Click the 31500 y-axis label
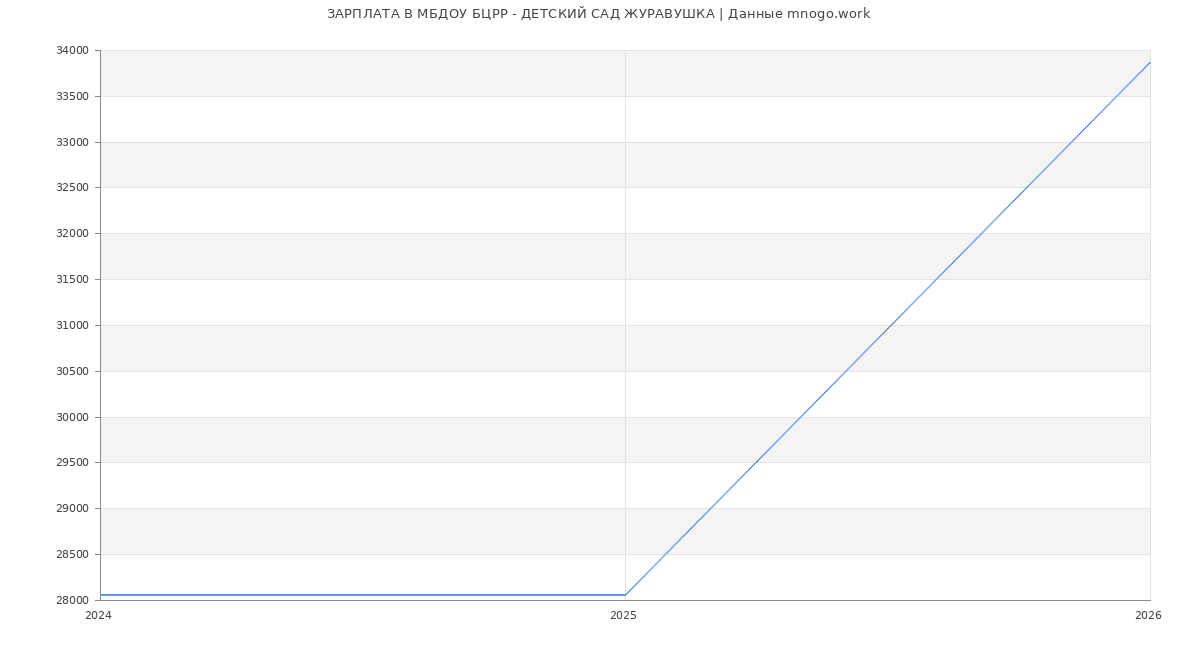 tap(74, 280)
